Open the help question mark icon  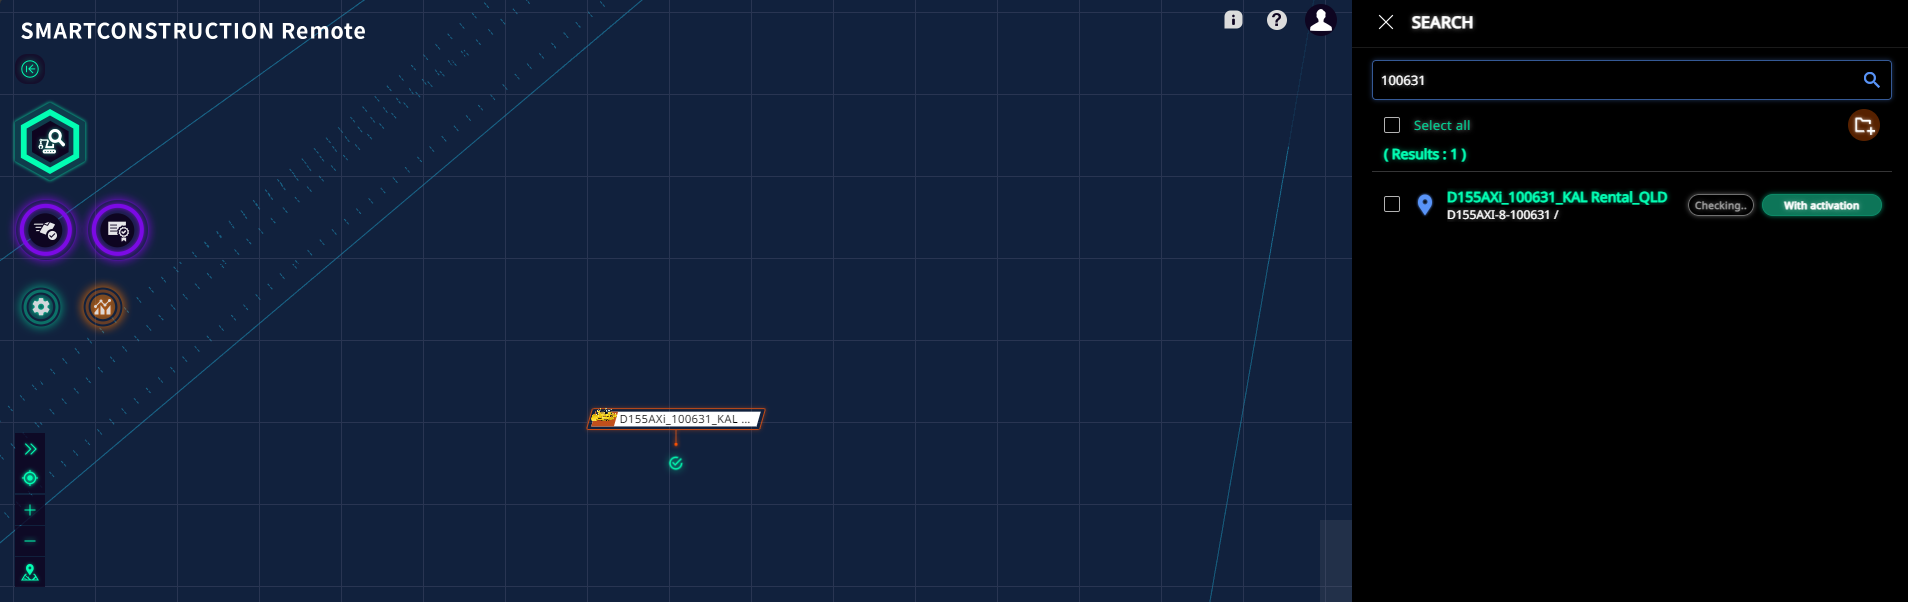(x=1277, y=20)
